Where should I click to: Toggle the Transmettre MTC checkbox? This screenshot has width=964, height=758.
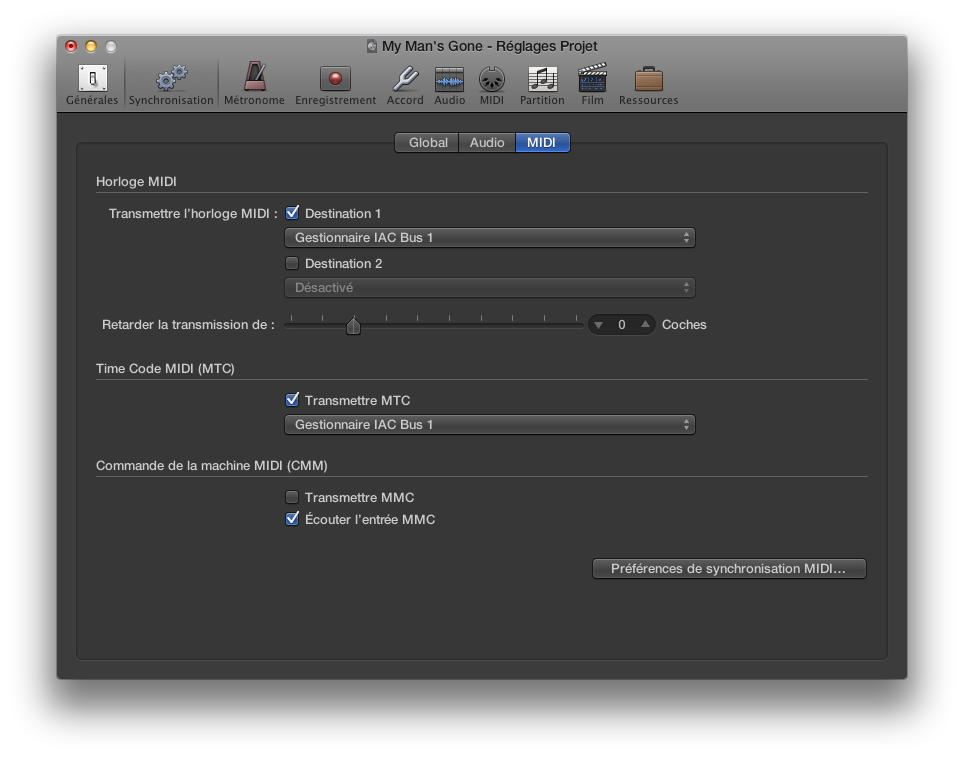coord(292,400)
